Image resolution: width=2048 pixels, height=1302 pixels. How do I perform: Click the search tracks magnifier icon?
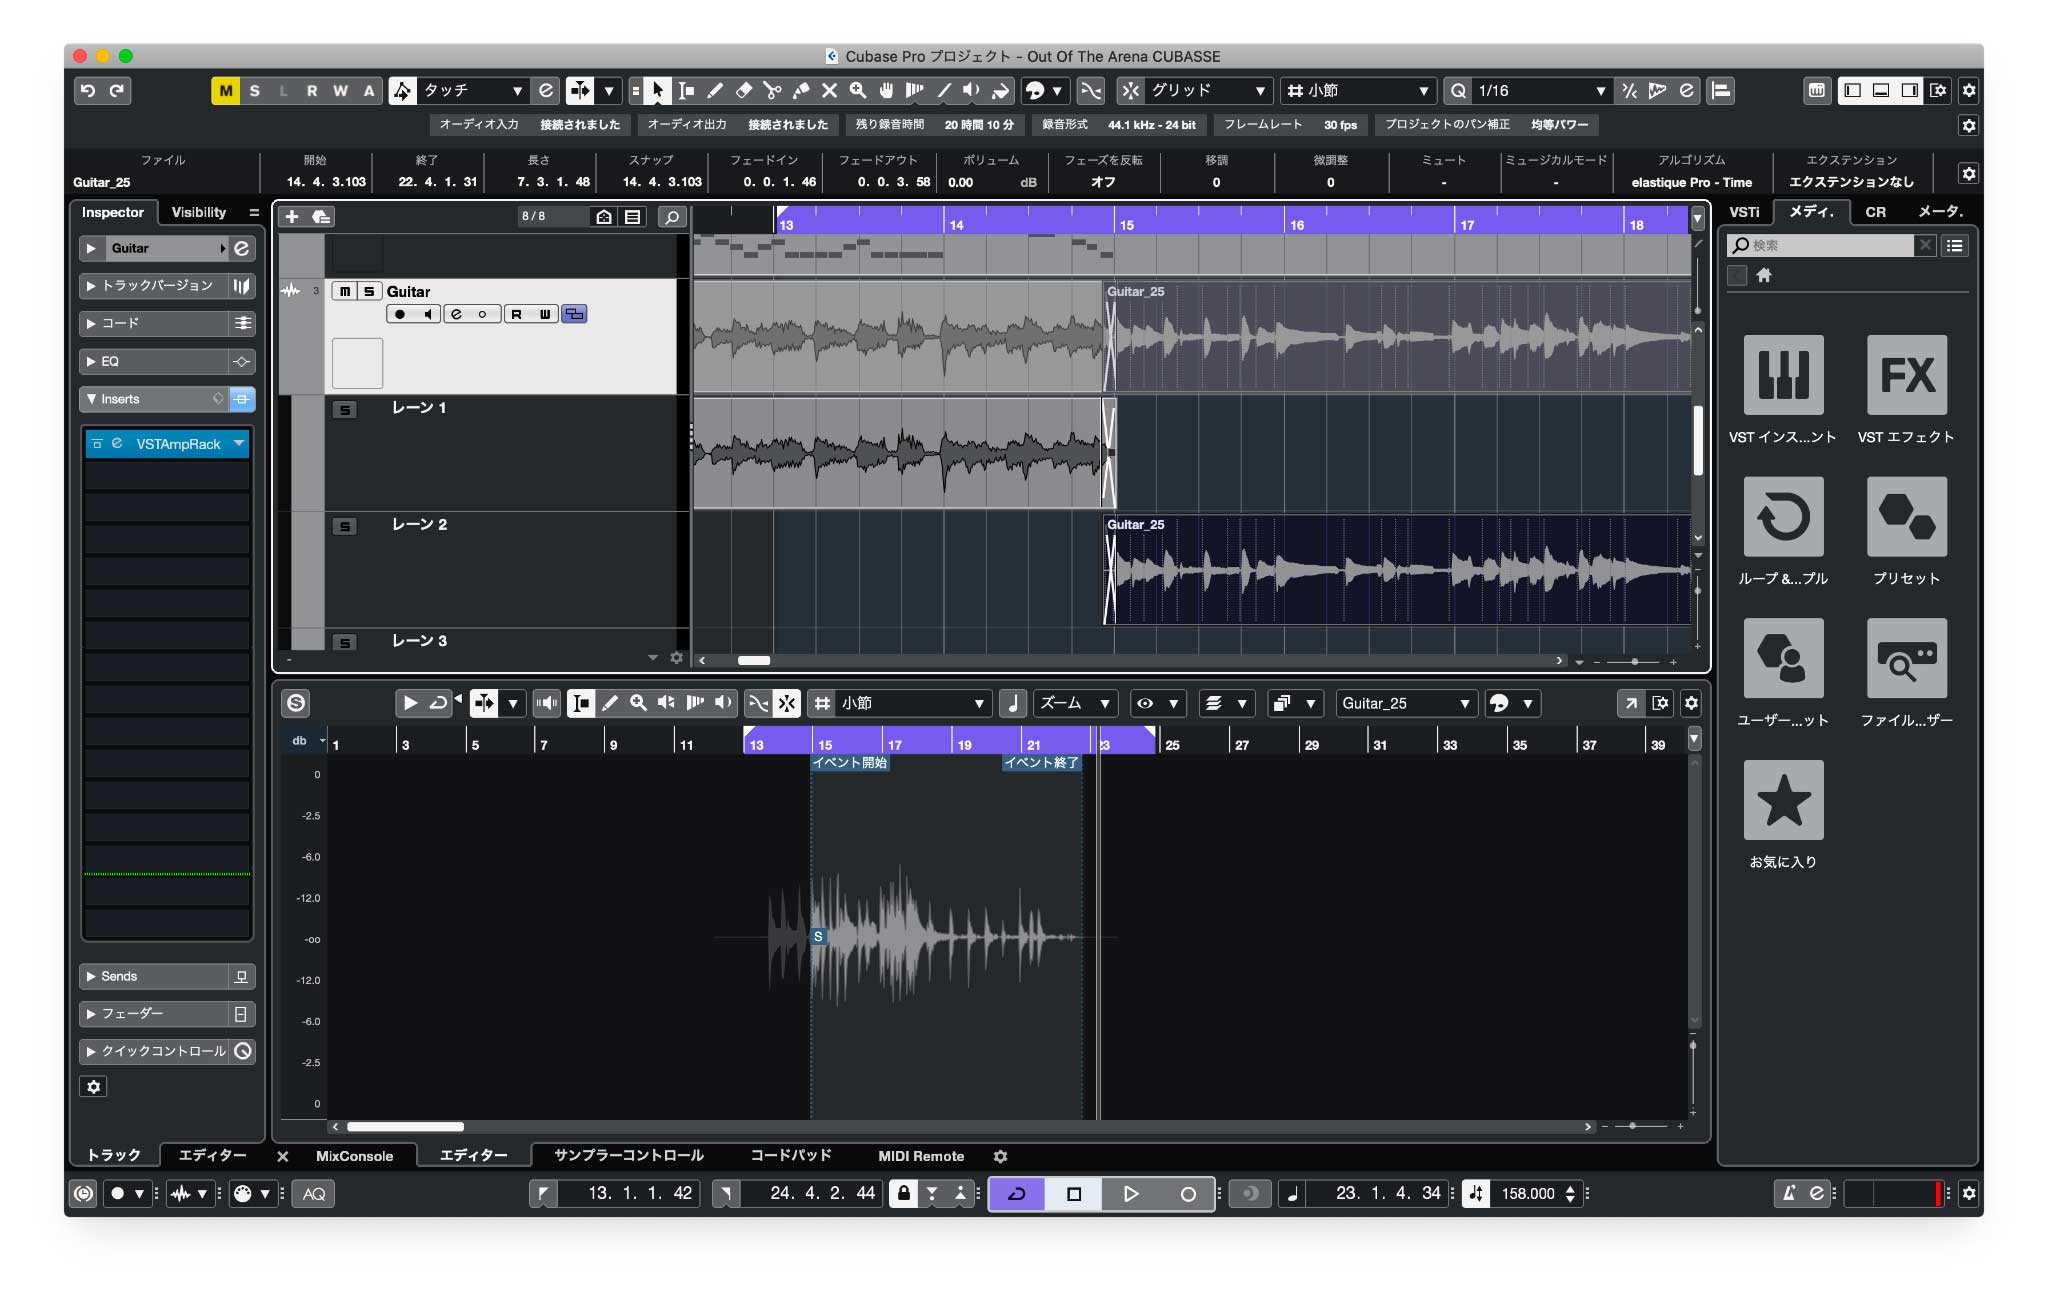click(x=672, y=217)
